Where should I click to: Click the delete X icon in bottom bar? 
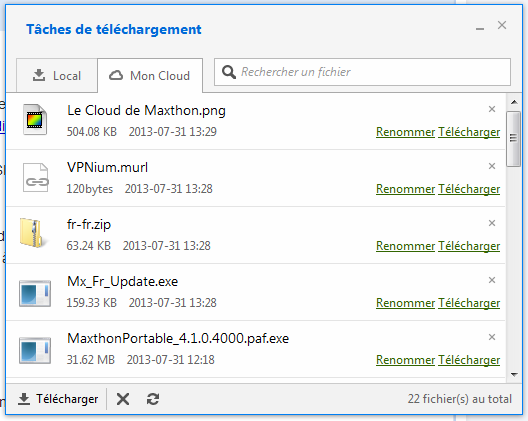(x=123, y=399)
